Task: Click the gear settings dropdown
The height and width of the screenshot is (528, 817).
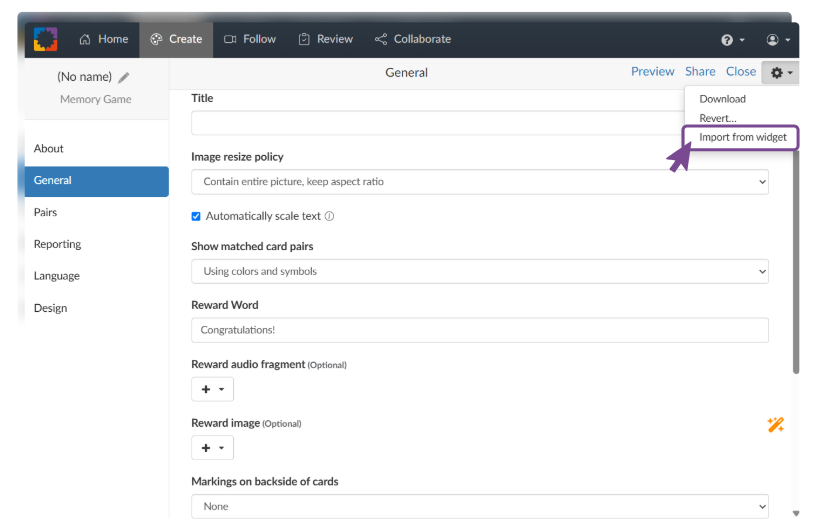Action: [x=781, y=73]
